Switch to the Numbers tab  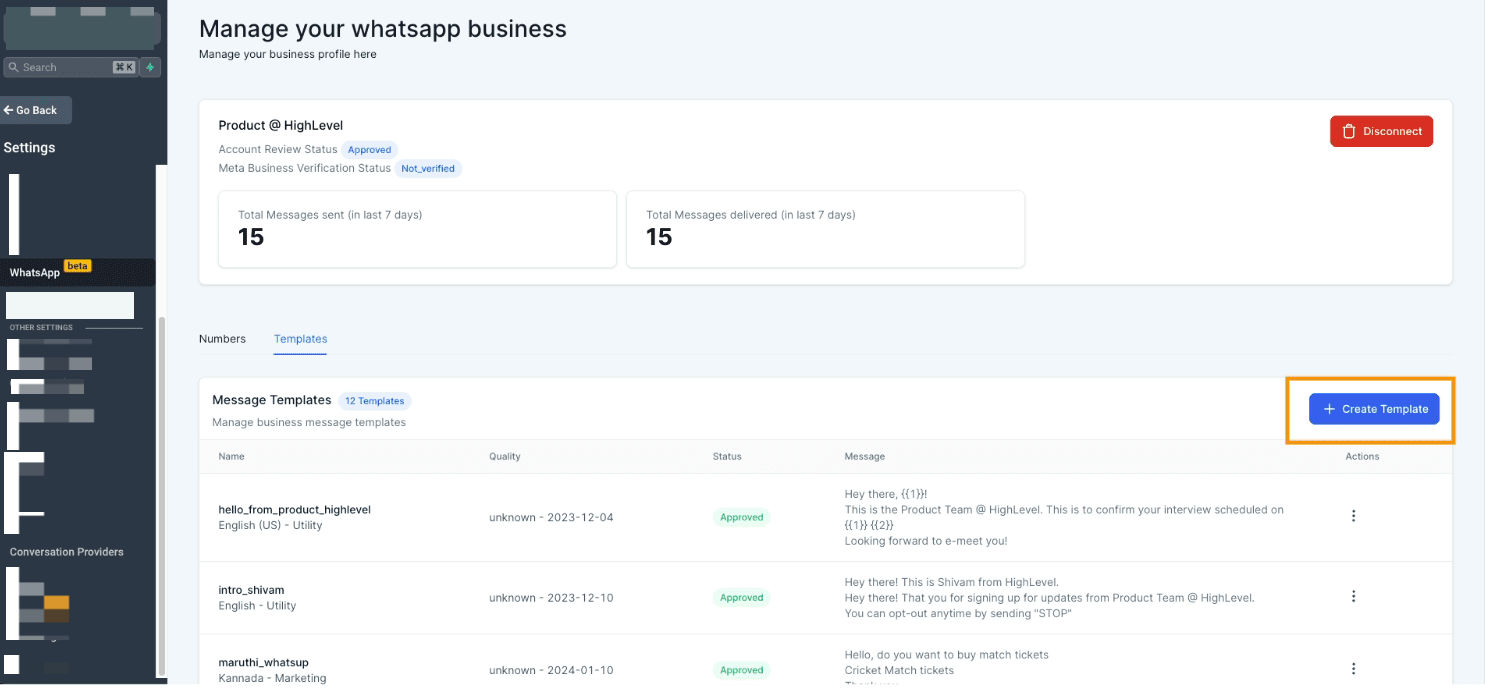coord(222,339)
